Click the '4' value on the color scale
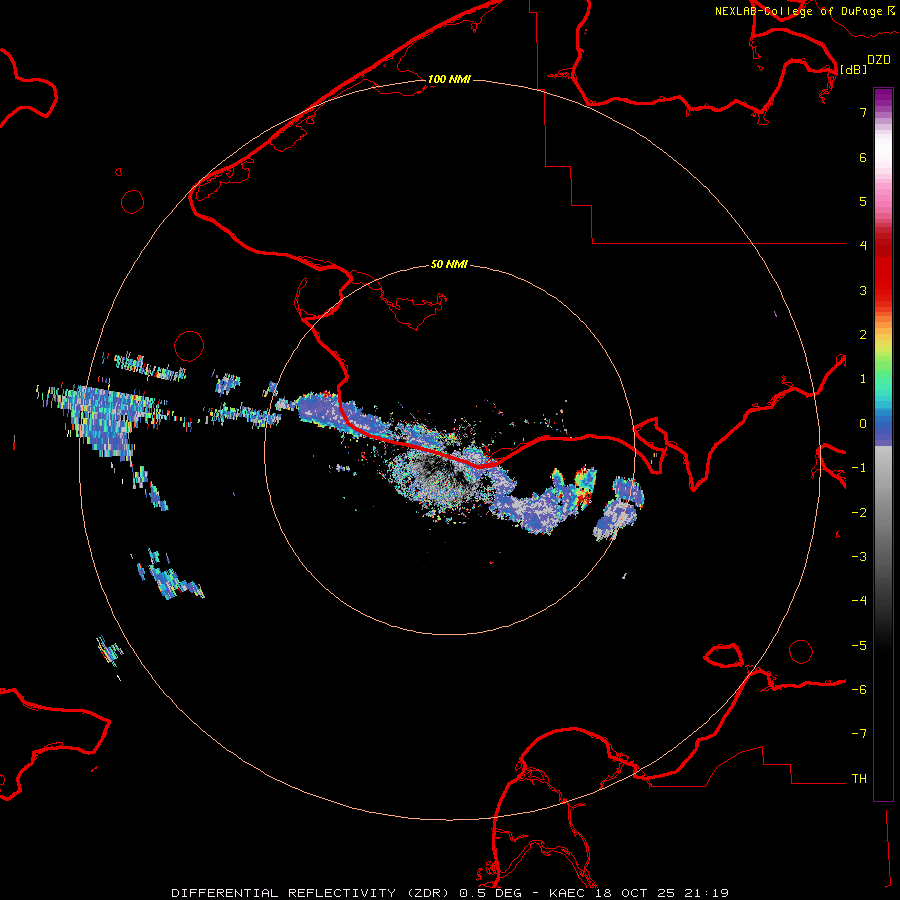 coord(863,245)
